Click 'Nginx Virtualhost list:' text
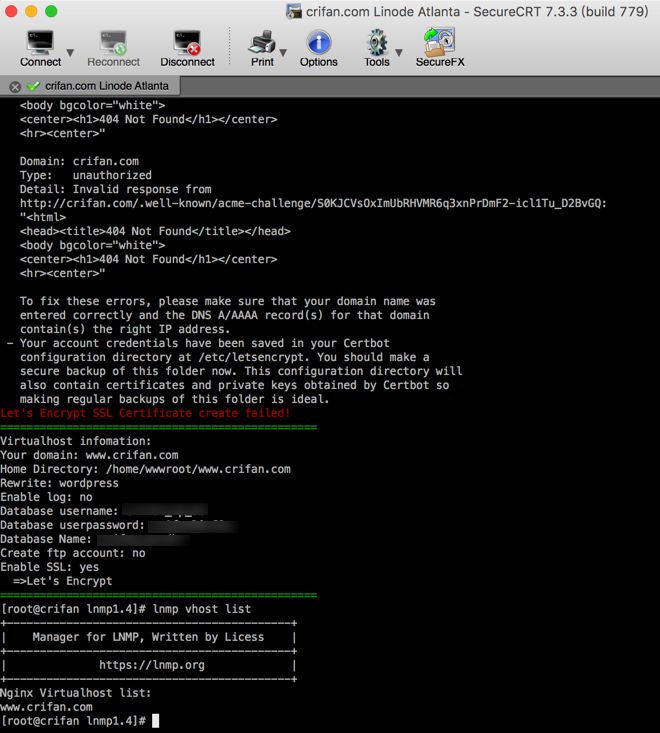Image resolution: width=660 pixels, height=733 pixels. [76, 693]
